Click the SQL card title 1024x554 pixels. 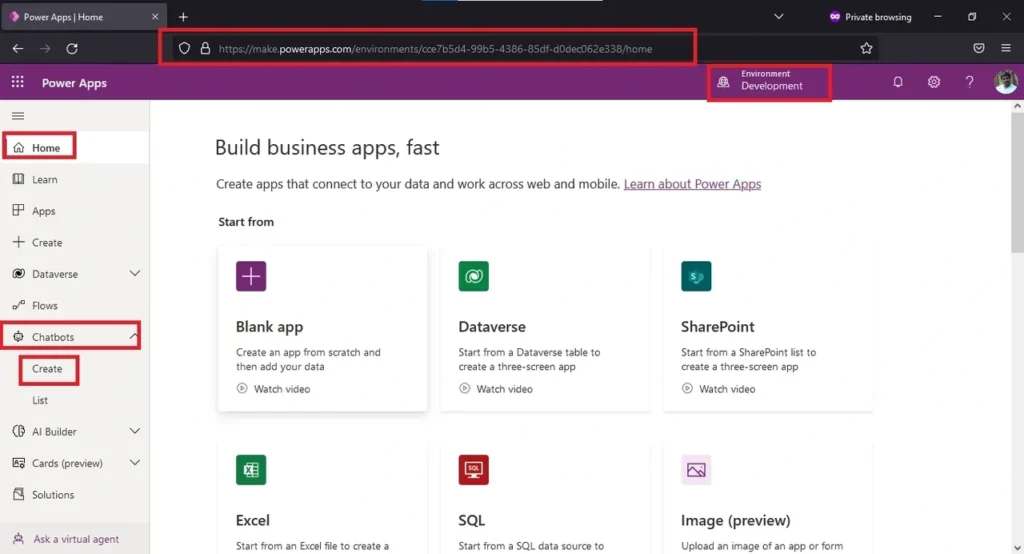tap(472, 521)
